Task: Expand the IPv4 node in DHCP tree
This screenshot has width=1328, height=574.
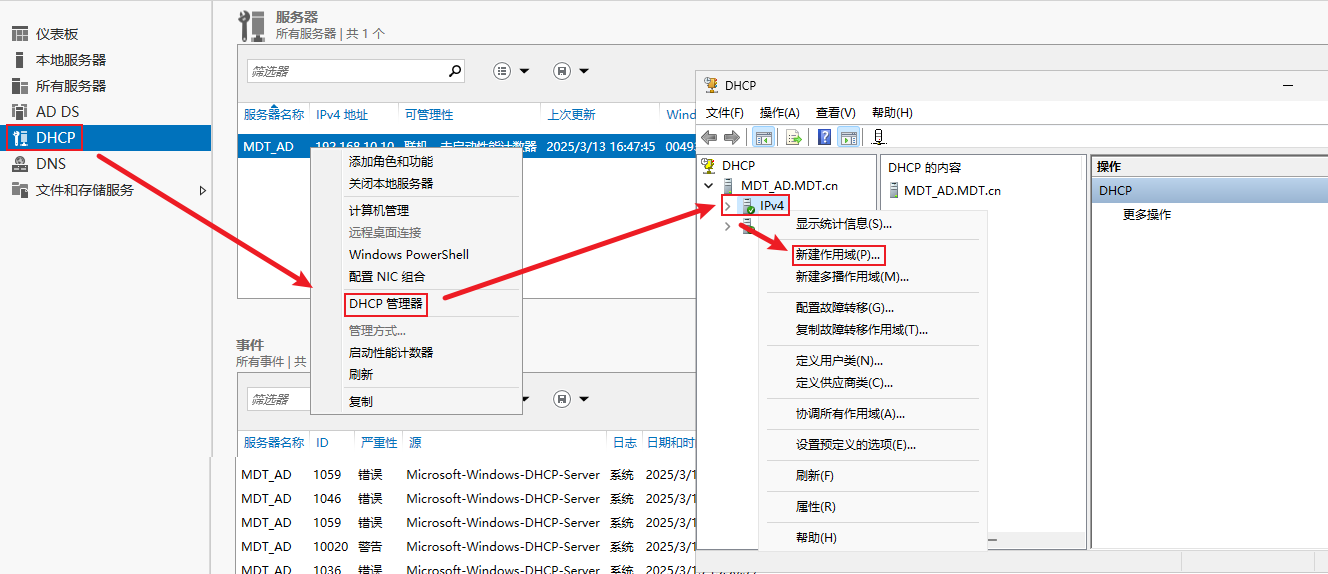Action: coord(727,205)
